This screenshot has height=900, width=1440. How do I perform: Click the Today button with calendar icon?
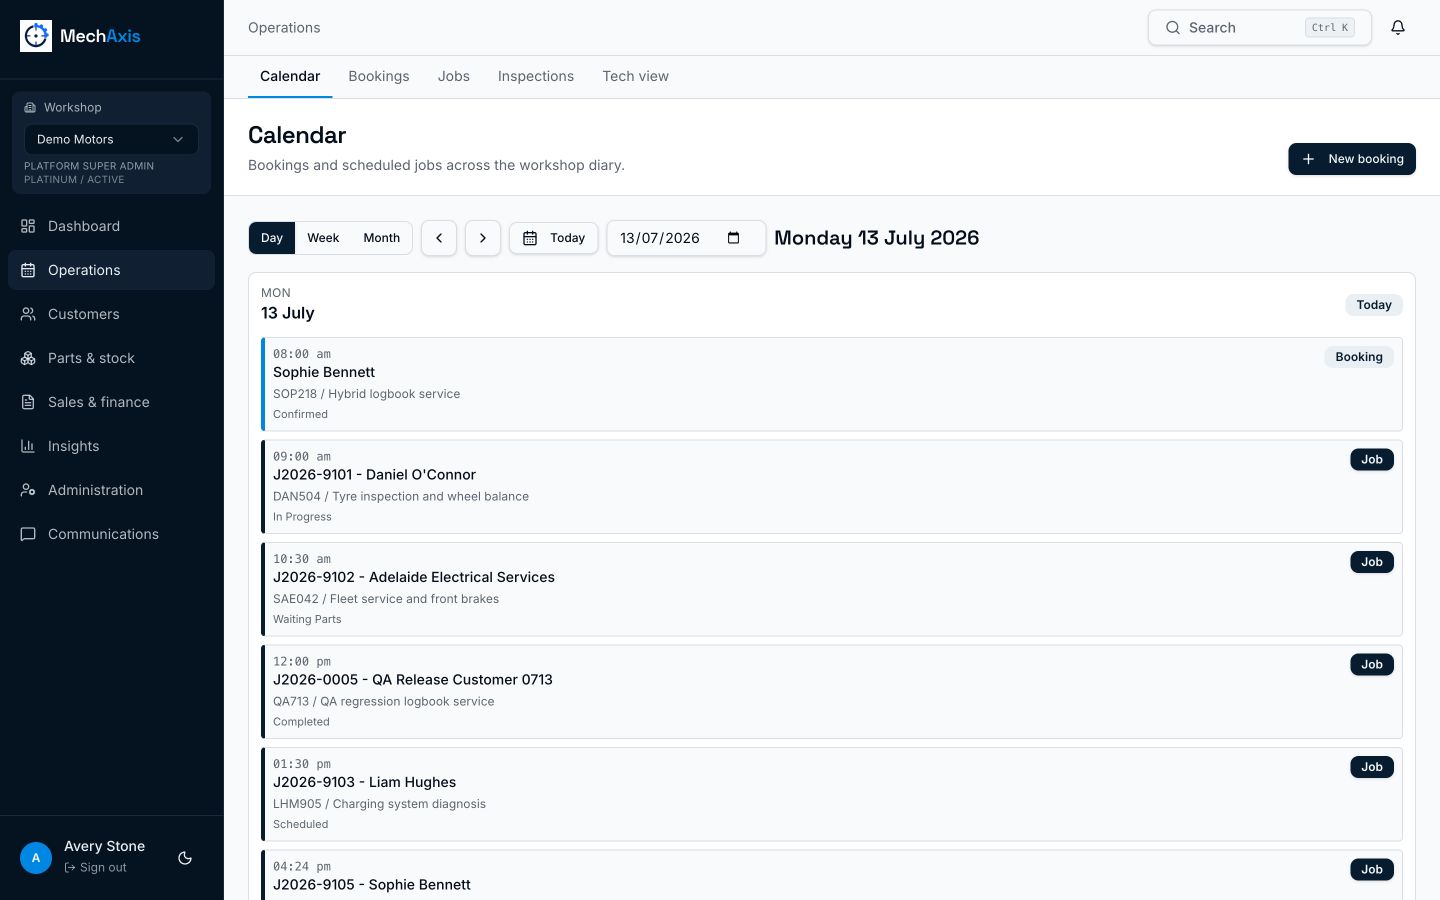554,238
